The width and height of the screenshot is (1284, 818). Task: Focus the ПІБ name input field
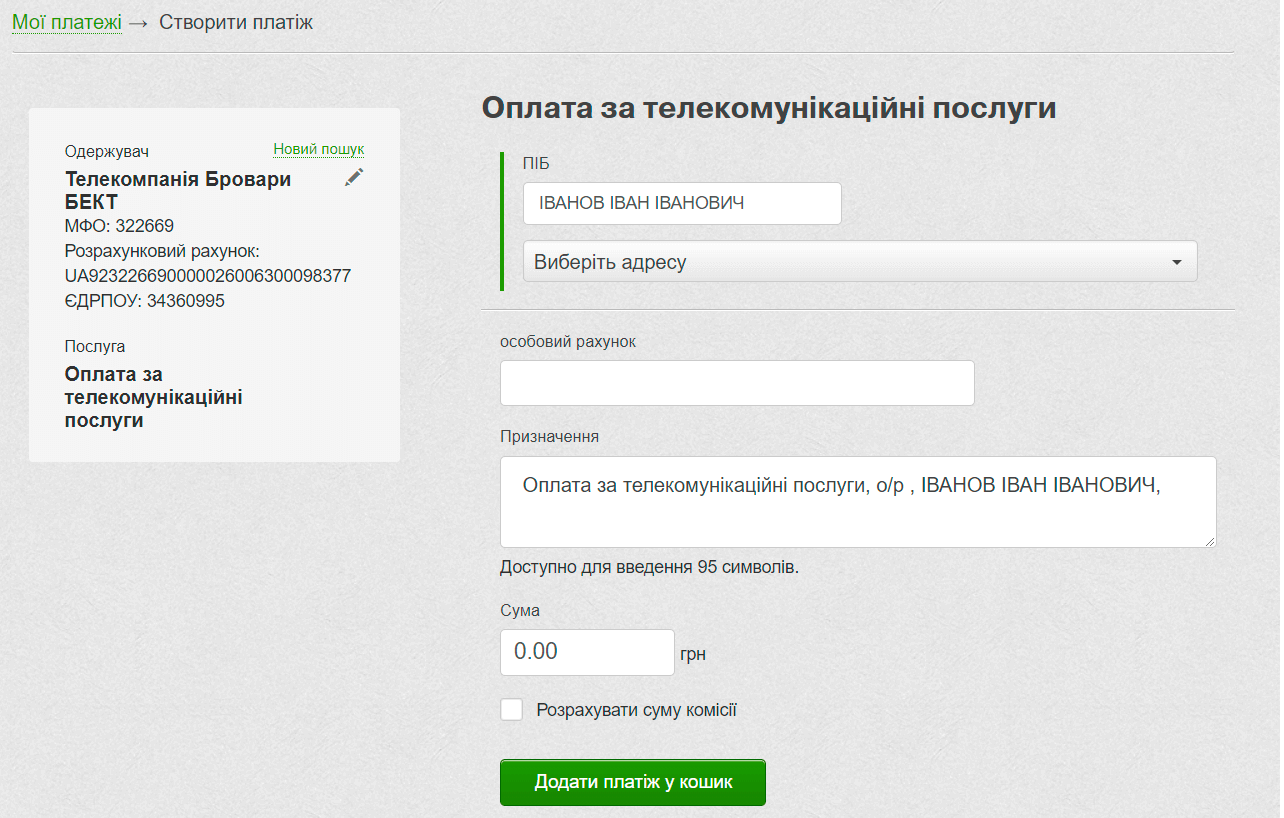[x=682, y=203]
